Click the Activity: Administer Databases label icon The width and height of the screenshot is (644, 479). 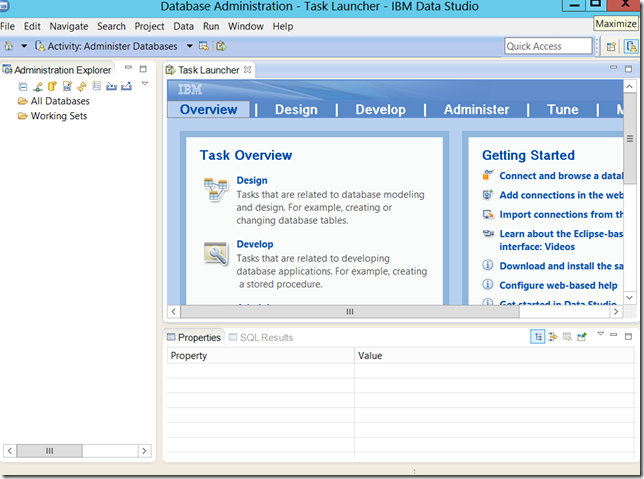40,46
